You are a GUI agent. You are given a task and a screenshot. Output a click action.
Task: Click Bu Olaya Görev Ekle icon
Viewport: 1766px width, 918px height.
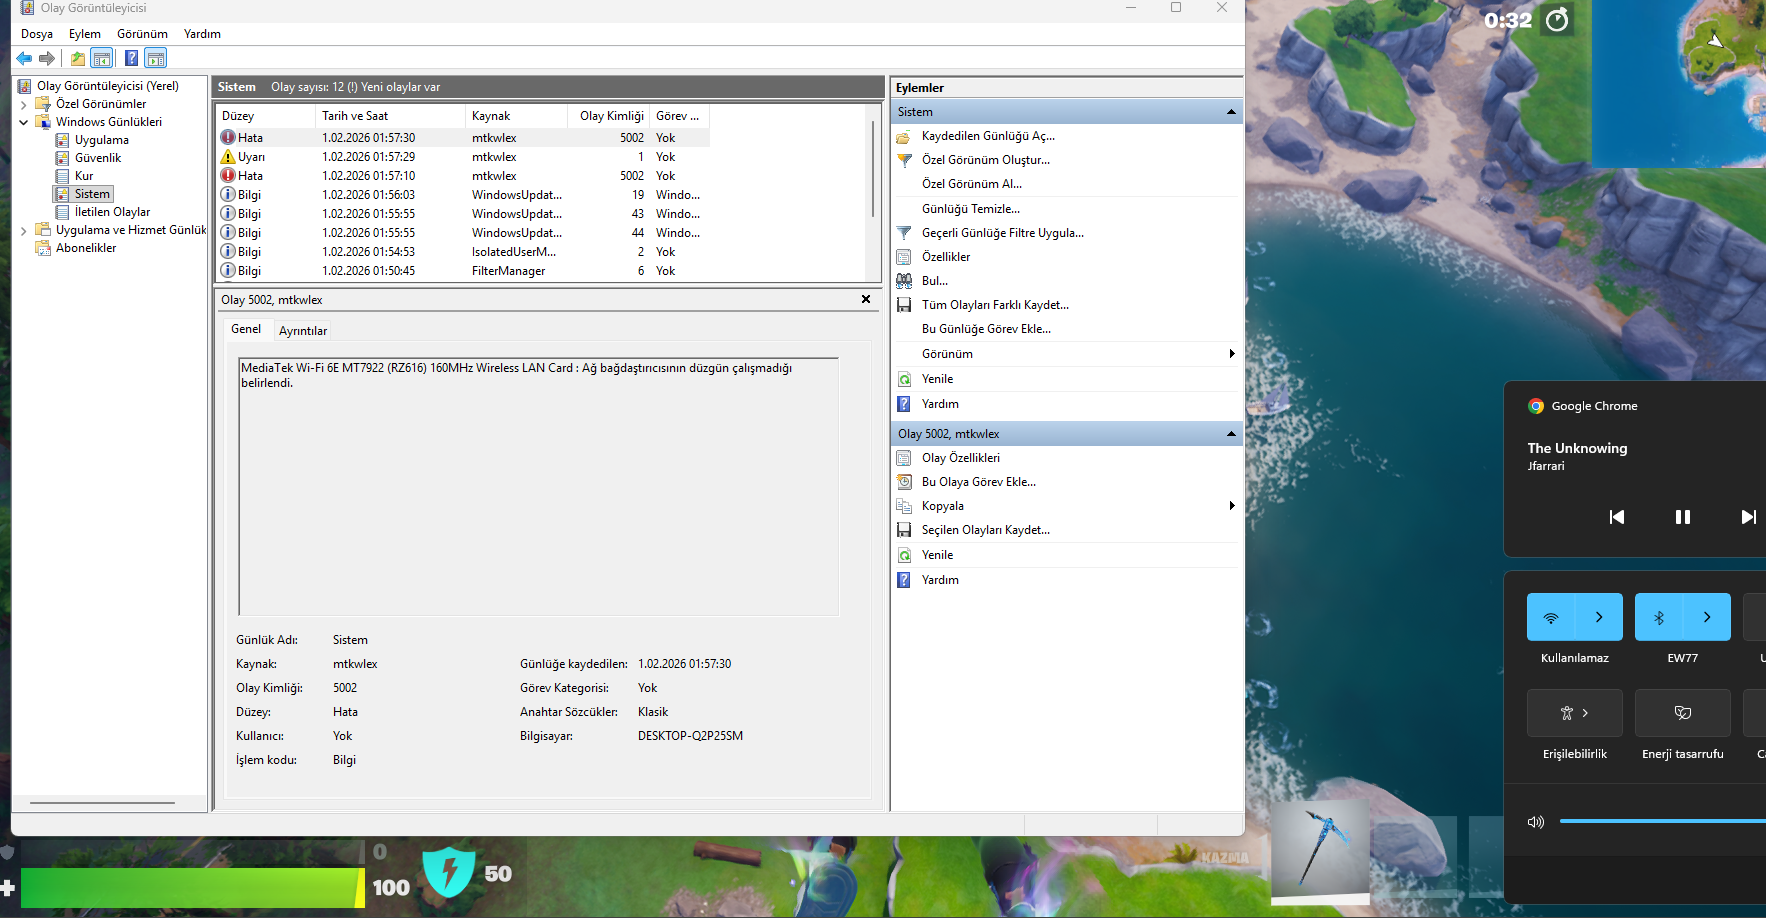[904, 482]
